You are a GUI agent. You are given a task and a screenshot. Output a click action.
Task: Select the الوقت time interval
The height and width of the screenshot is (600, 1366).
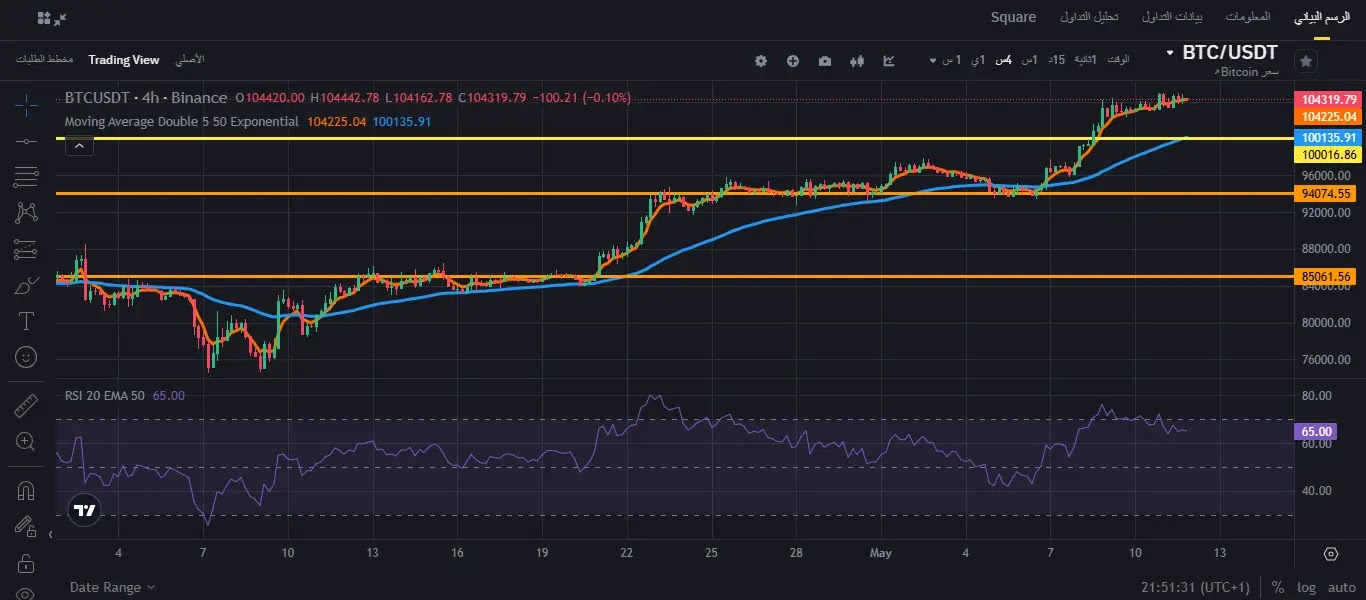[1119, 60]
